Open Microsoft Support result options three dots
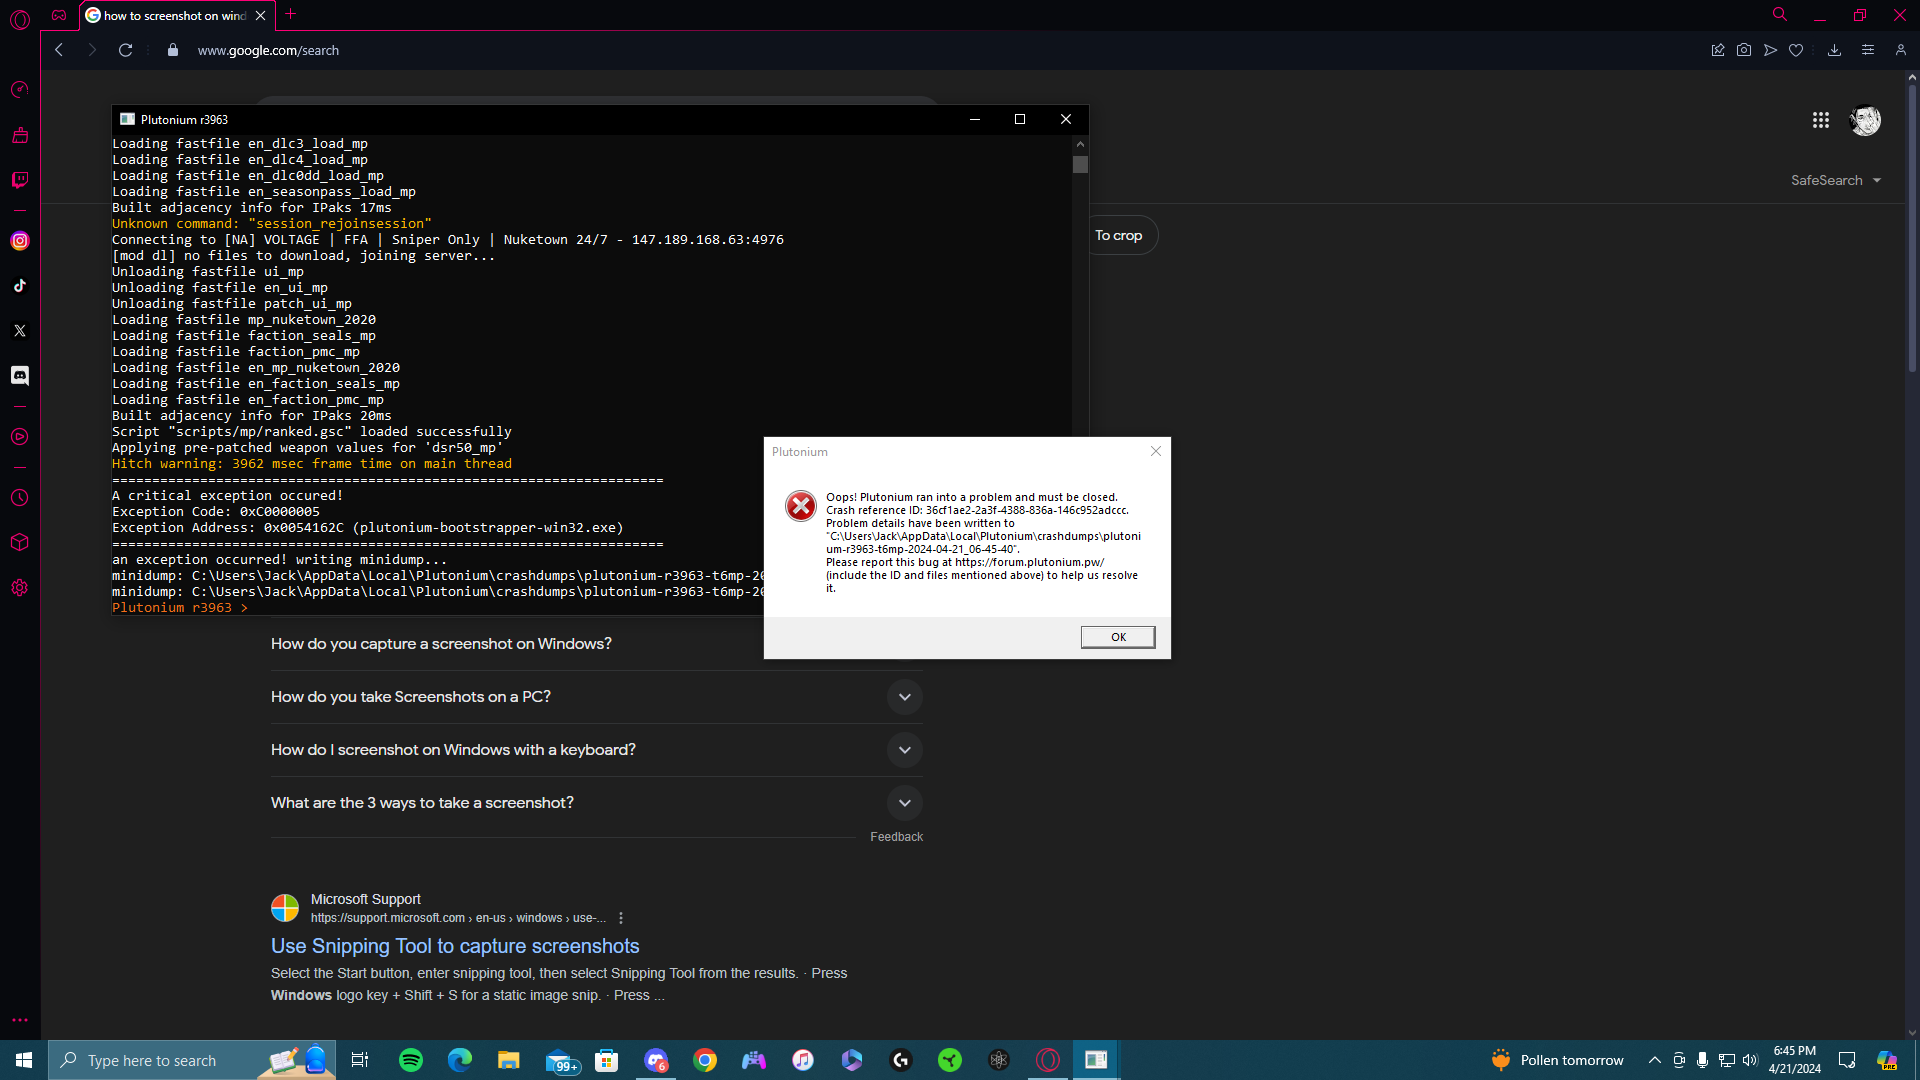Viewport: 1920px width, 1080px height. coord(621,918)
